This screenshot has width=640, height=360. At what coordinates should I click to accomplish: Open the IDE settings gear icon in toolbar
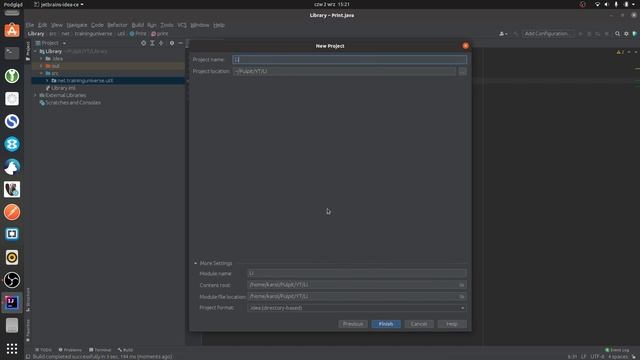coord(626,34)
